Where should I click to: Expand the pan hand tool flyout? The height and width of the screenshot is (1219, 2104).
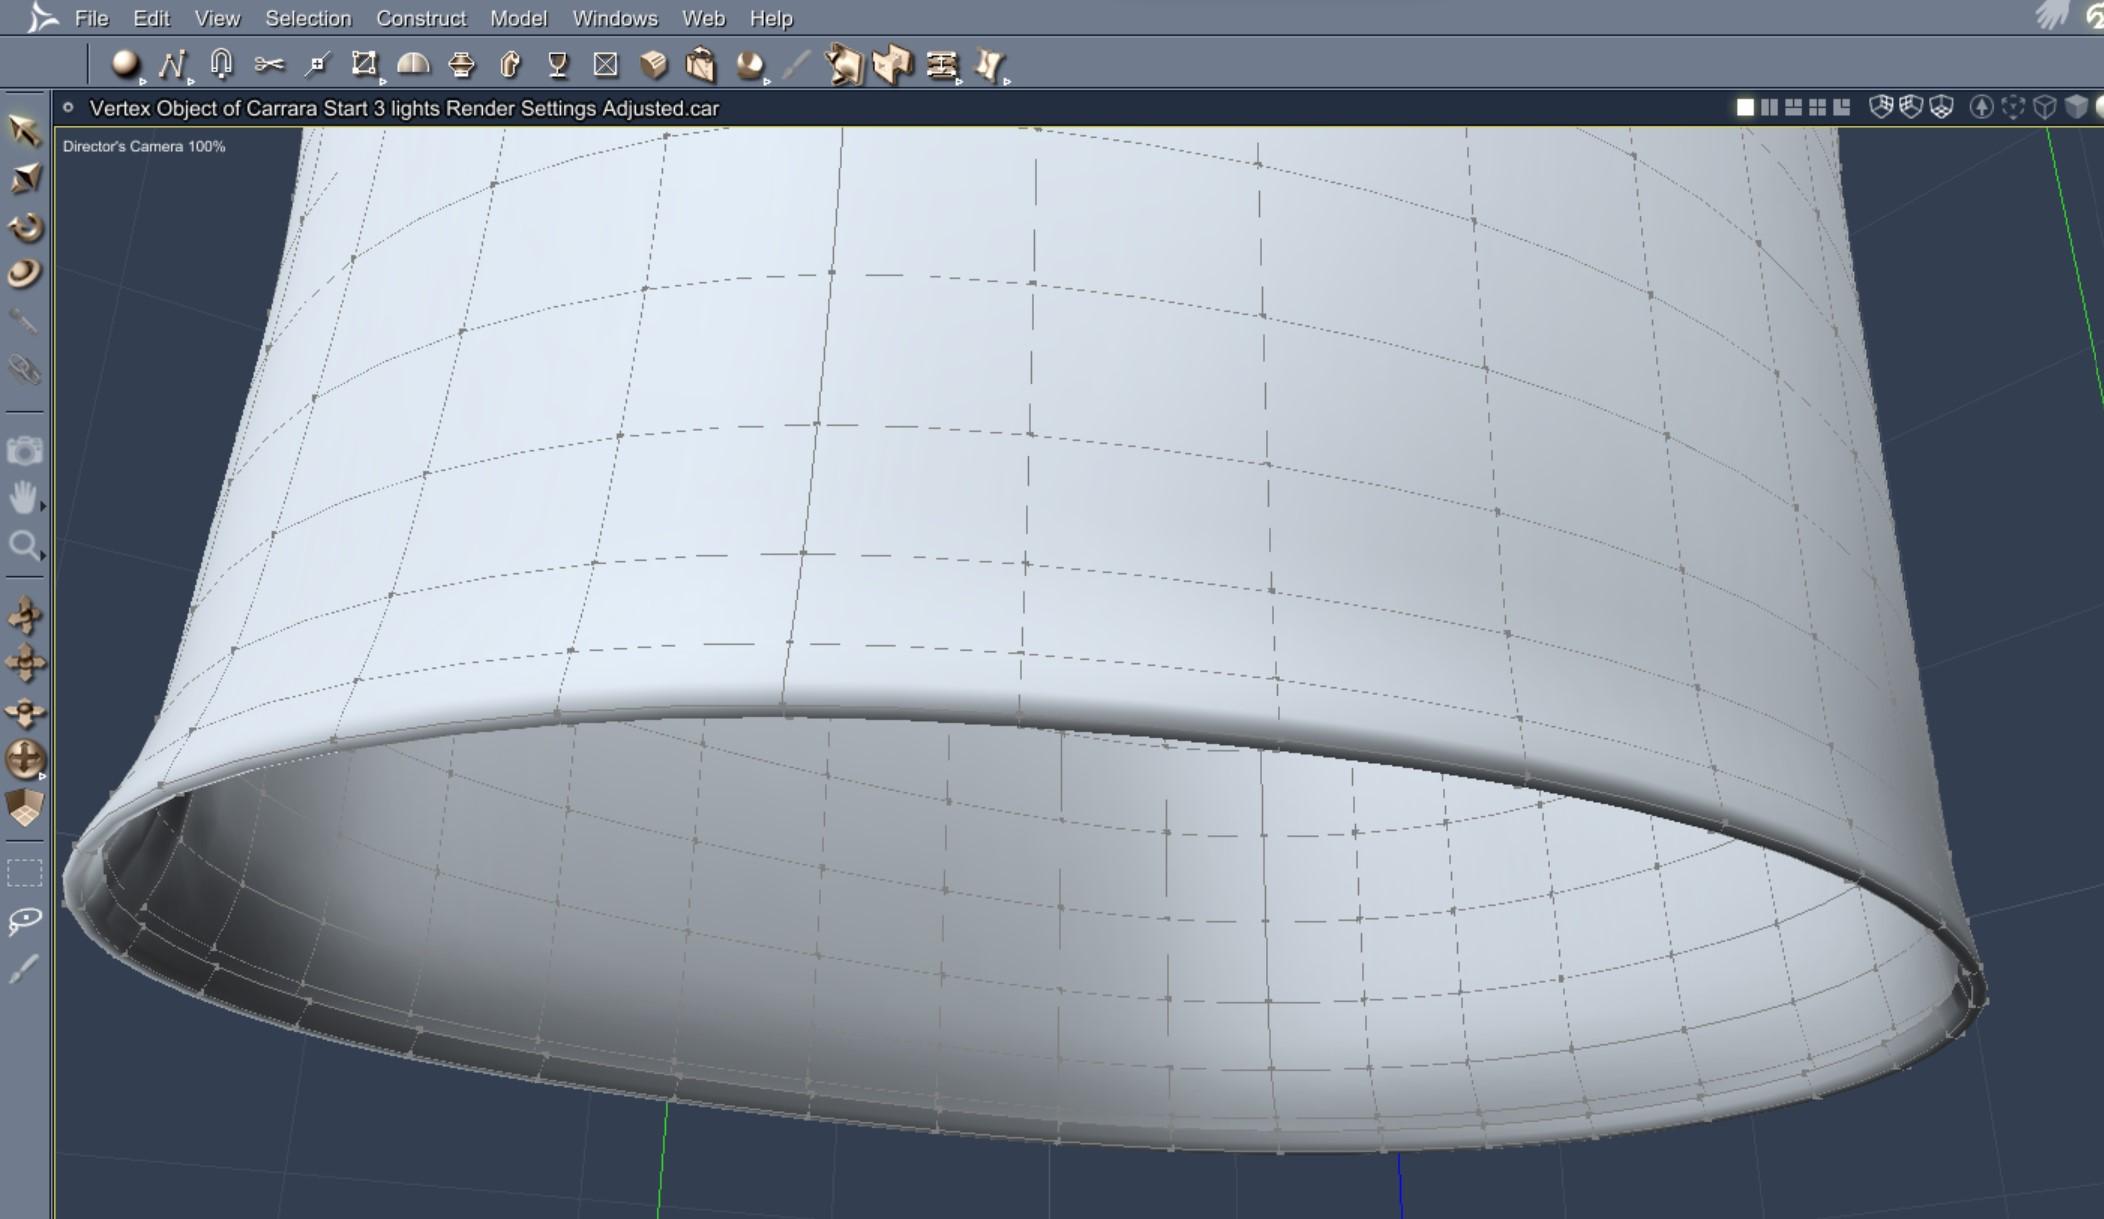42,507
